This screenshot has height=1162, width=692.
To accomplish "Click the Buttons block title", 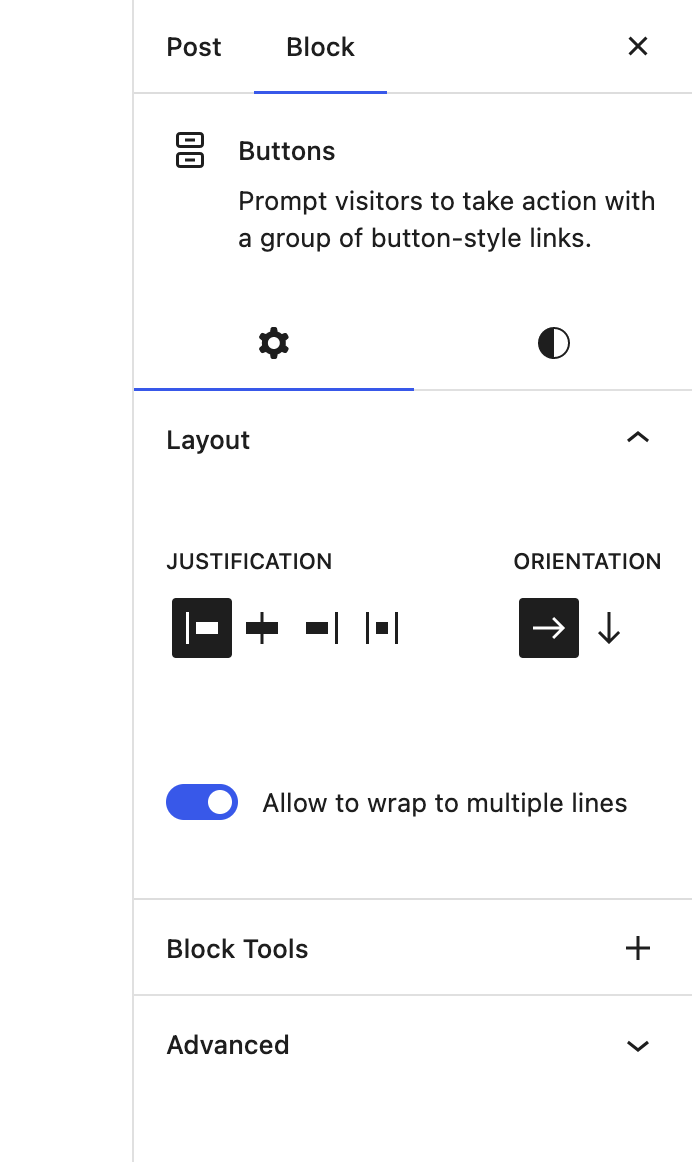I will (287, 151).
